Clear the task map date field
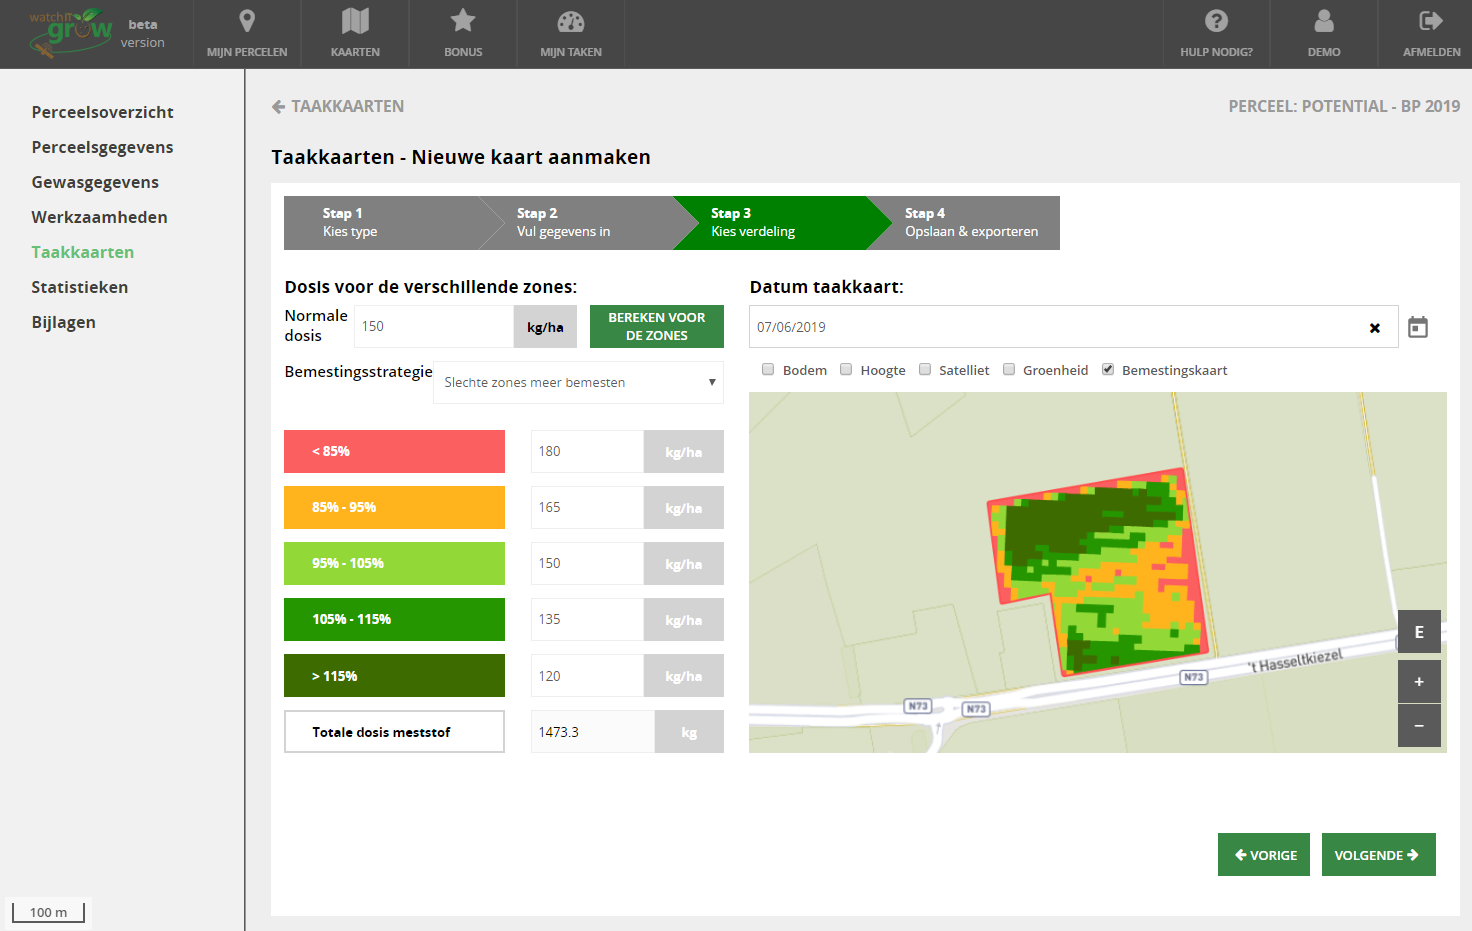1472x931 pixels. tap(1374, 328)
